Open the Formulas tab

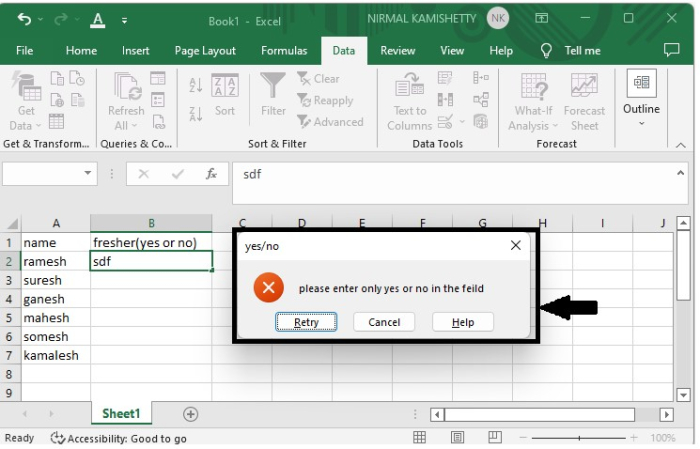pyautogui.click(x=284, y=51)
